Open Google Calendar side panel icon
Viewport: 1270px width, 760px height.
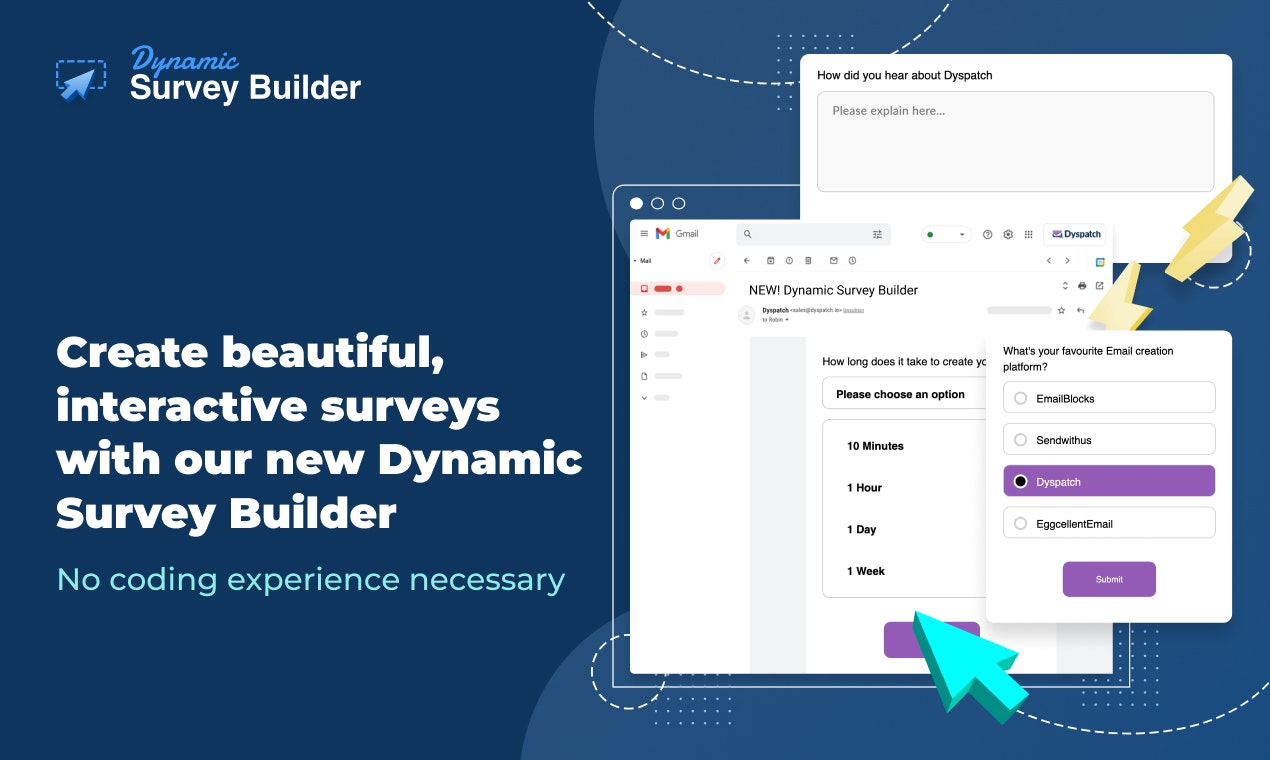[x=1100, y=262]
